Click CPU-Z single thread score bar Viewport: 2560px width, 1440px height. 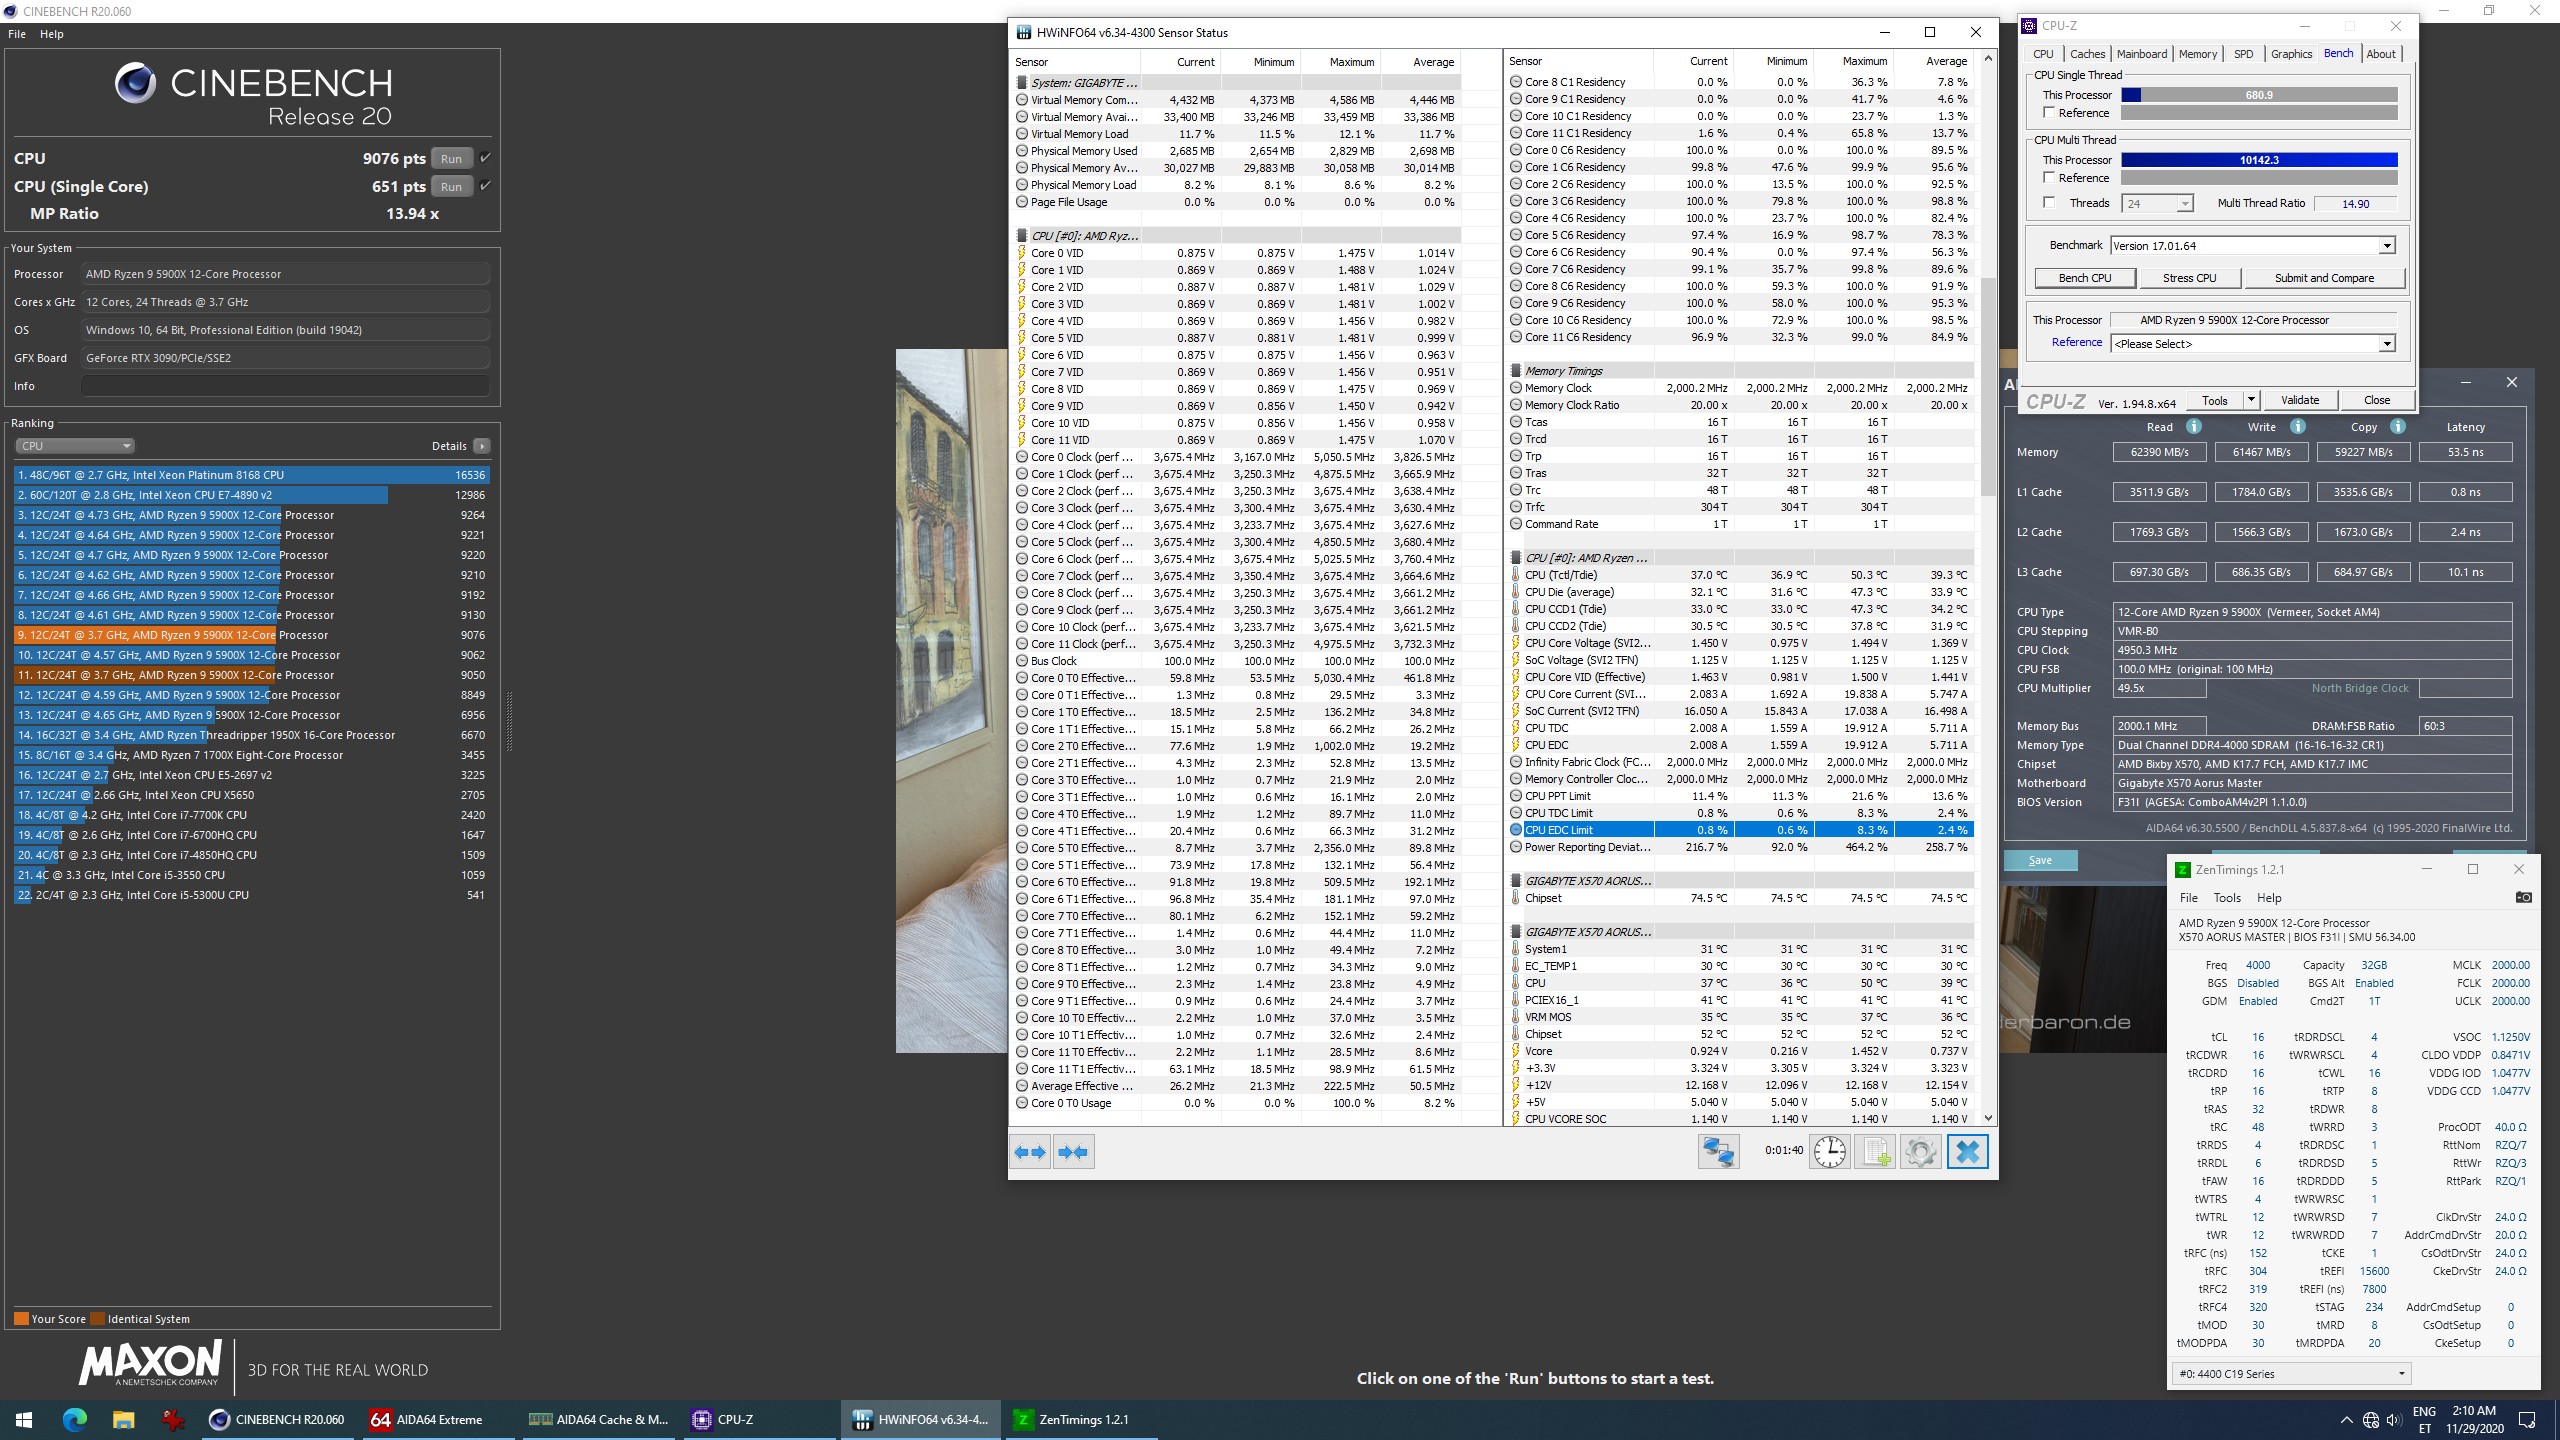pyautogui.click(x=2259, y=95)
